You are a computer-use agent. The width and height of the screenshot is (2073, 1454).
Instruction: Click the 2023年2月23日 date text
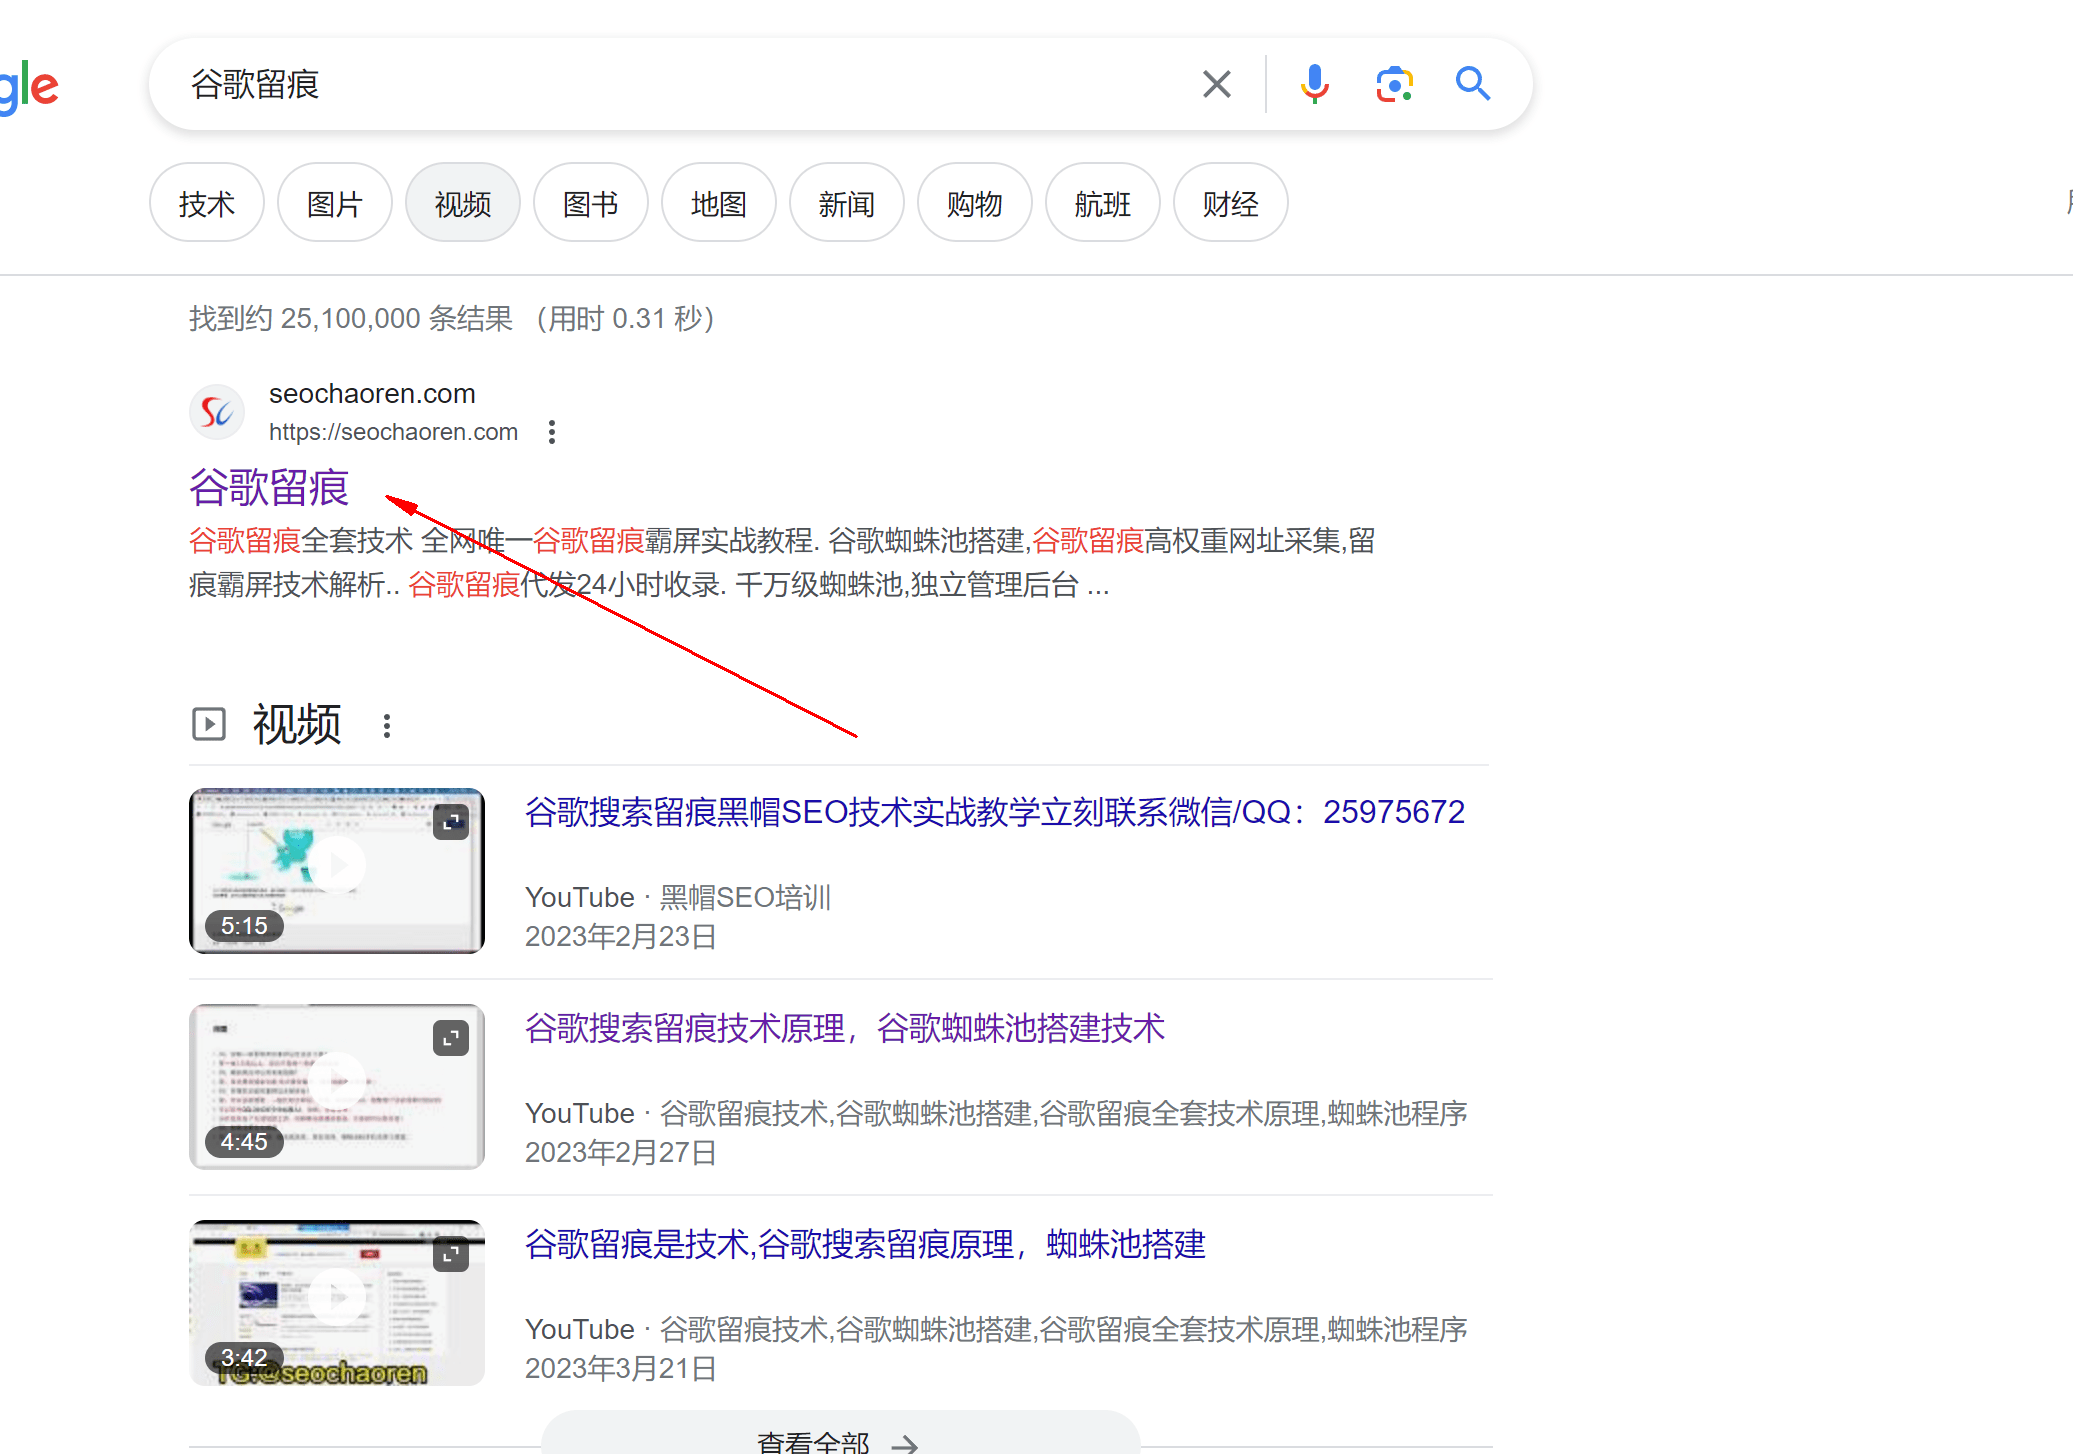[620, 937]
